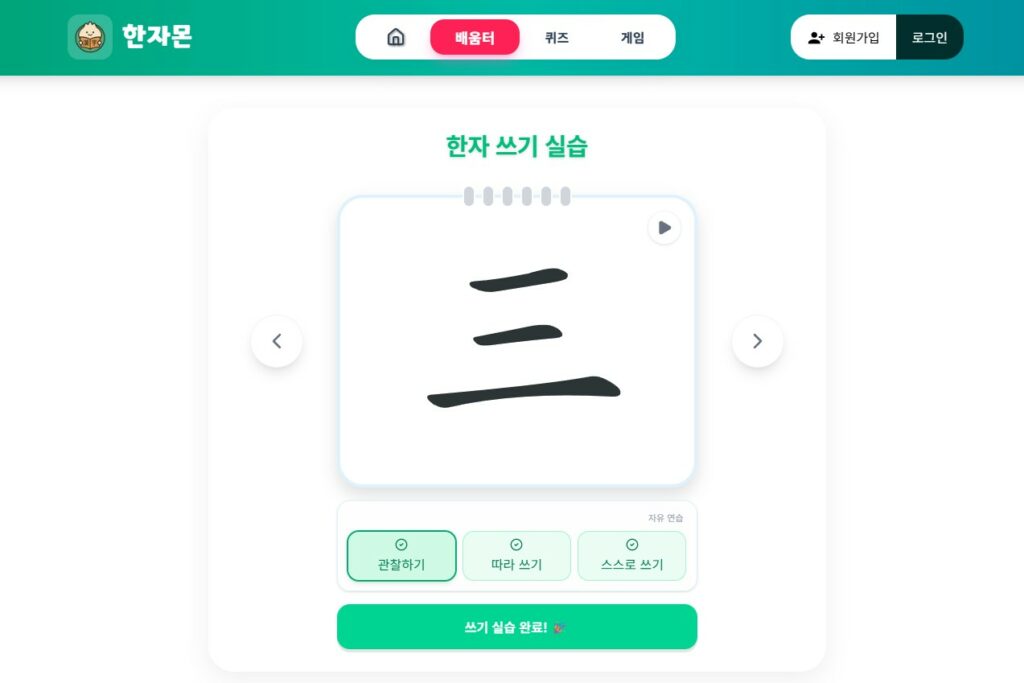
Task: Switch to 따라 쓰기 mode
Action: click(x=517, y=556)
